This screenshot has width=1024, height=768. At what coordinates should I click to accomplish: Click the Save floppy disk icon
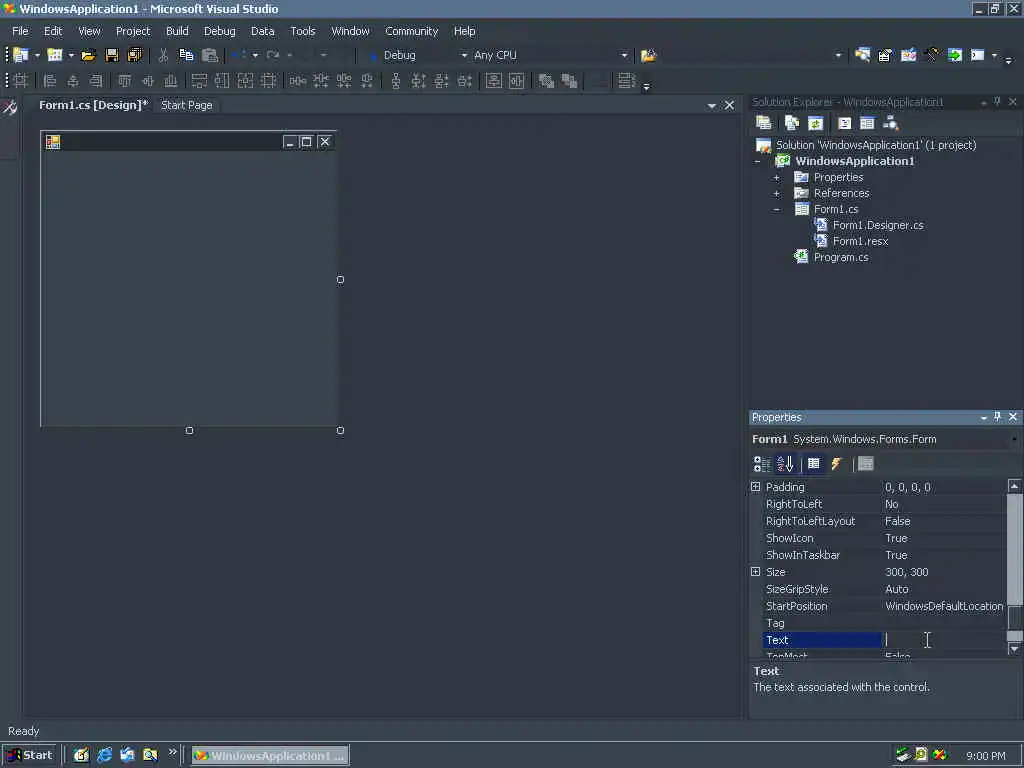point(112,56)
